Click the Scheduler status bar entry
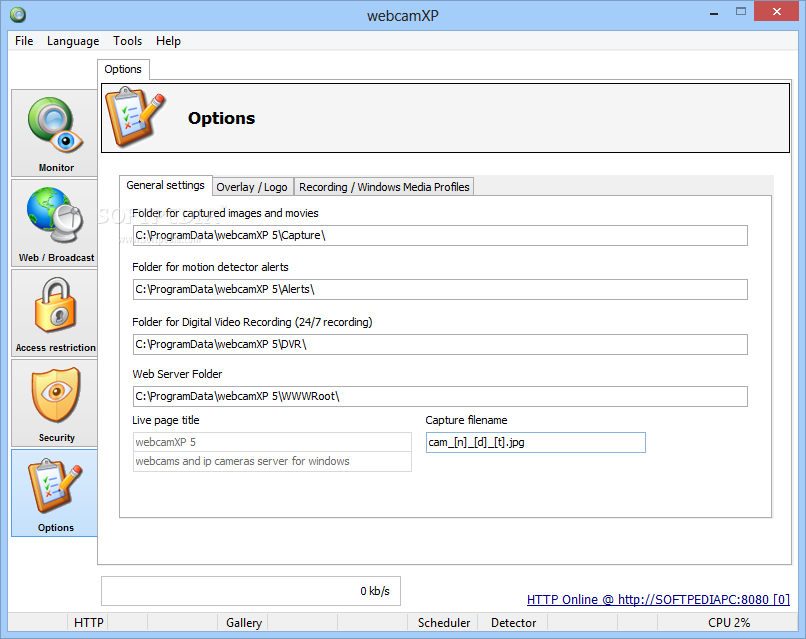This screenshot has width=806, height=639. (x=444, y=623)
